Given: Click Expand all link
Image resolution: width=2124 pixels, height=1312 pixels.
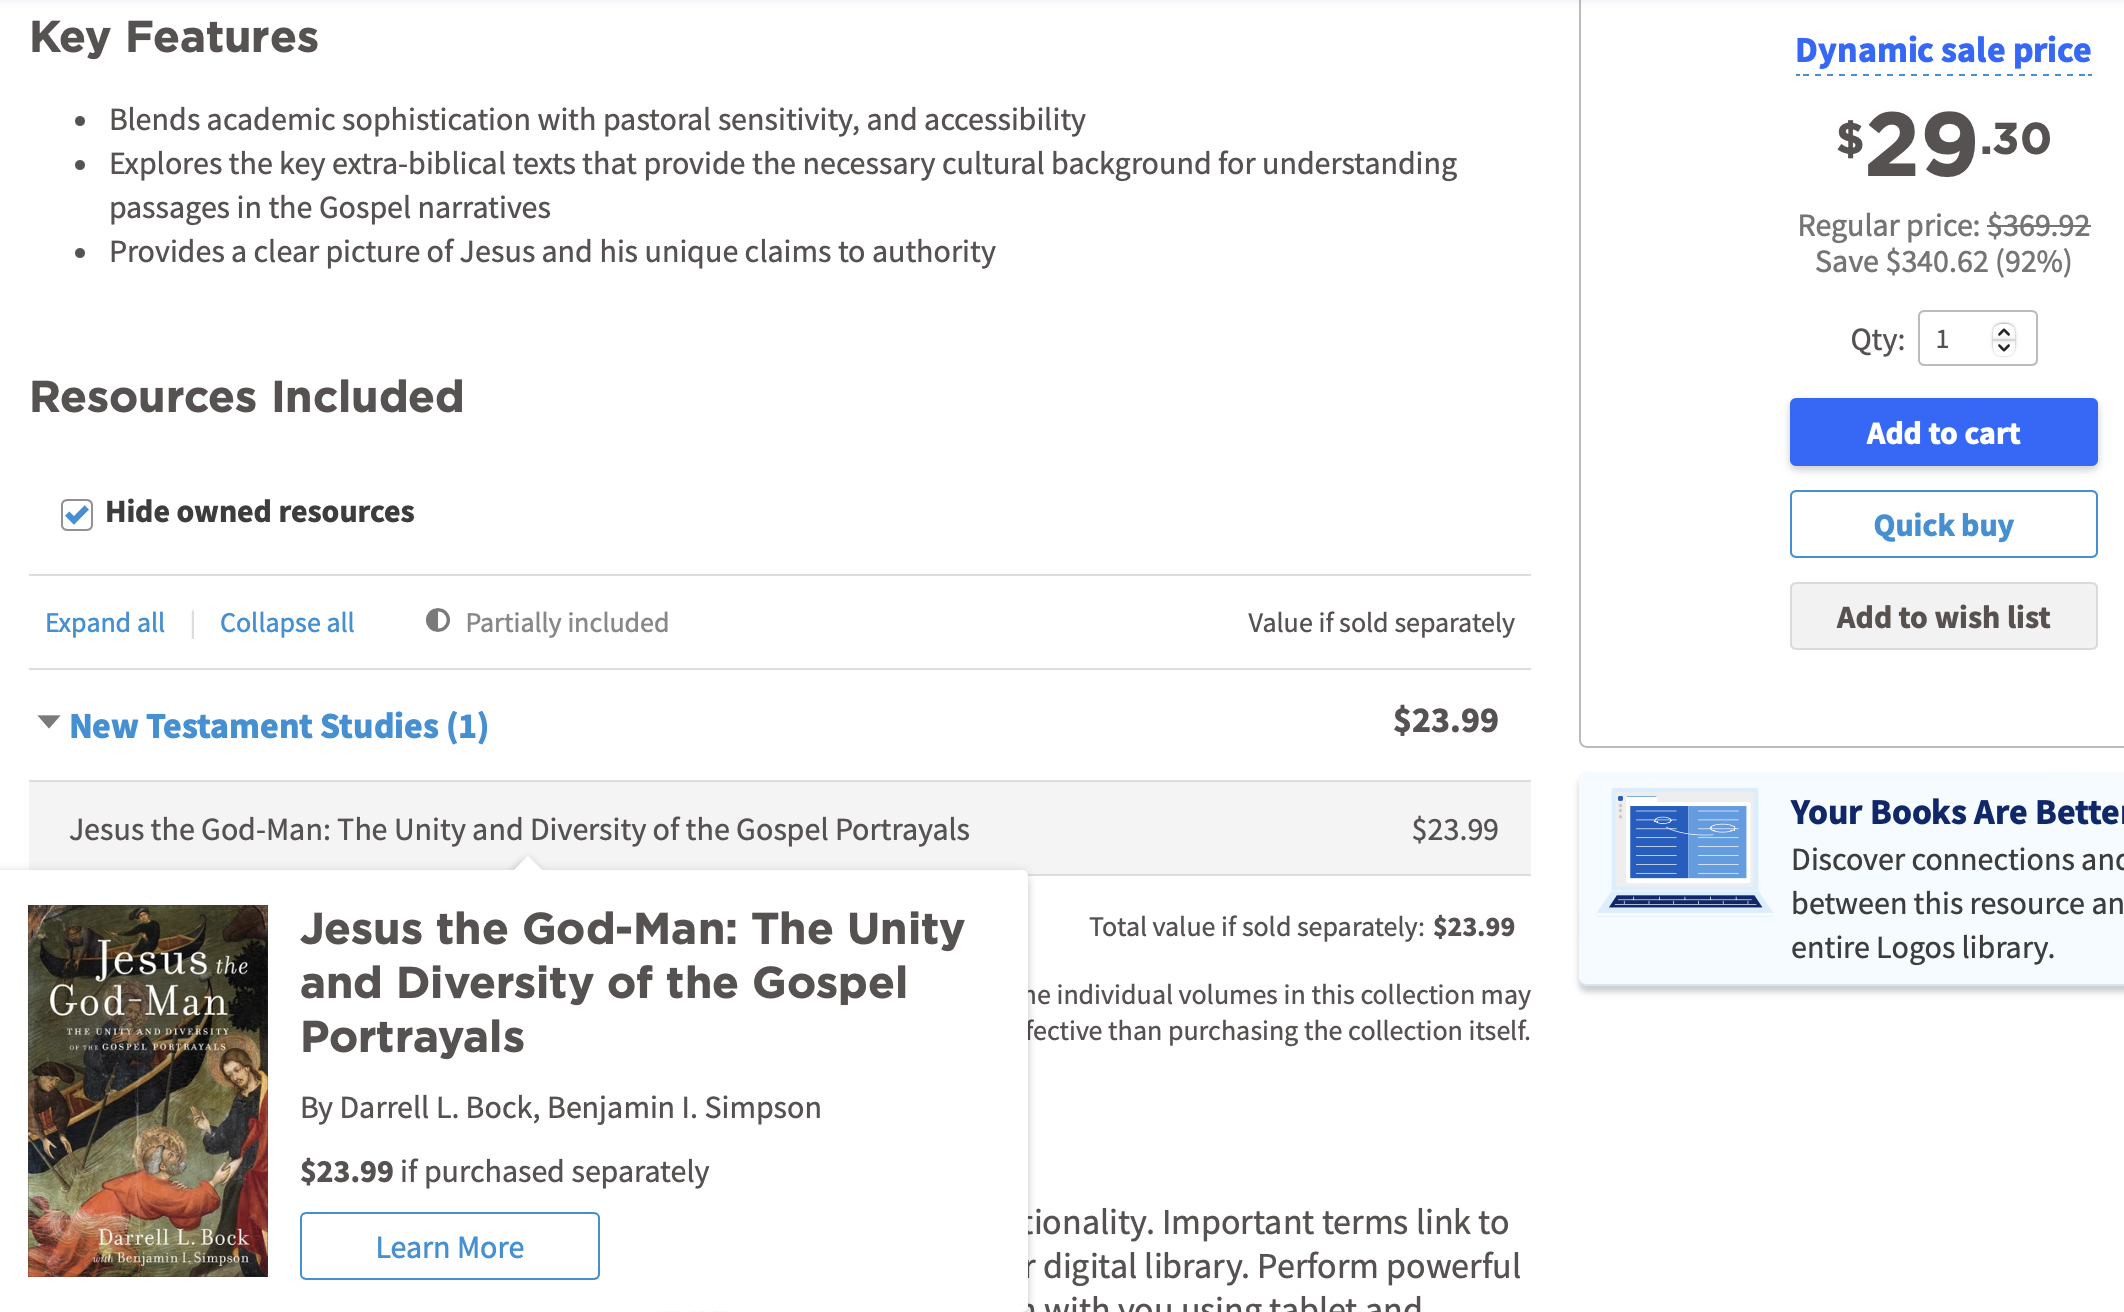Looking at the screenshot, I should 105,623.
